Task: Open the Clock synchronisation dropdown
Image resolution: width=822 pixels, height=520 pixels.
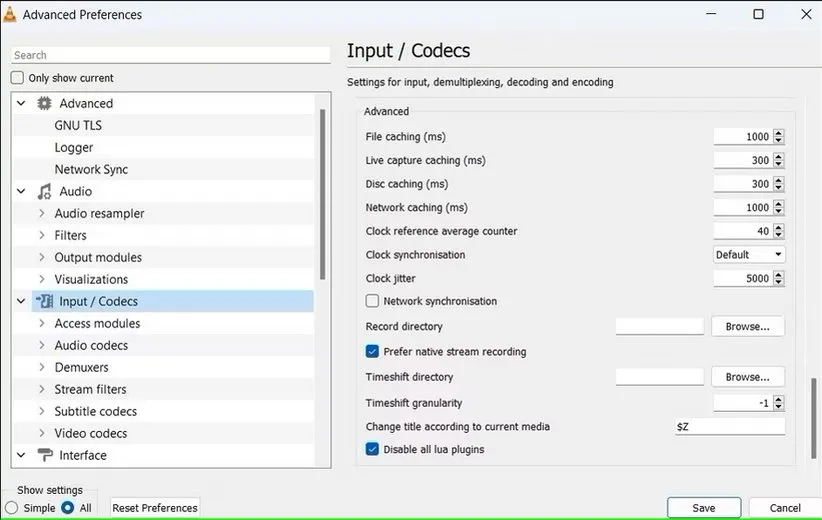Action: (x=749, y=255)
